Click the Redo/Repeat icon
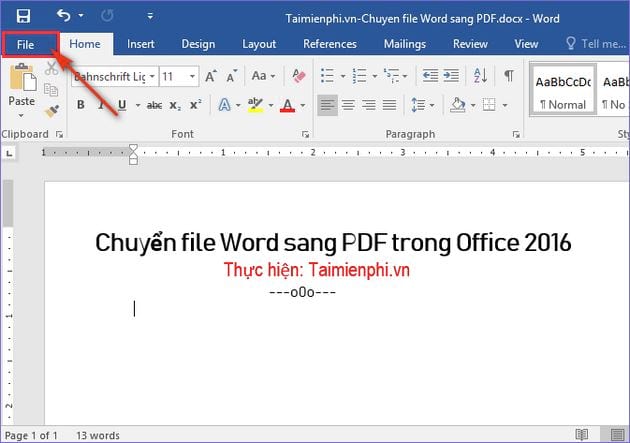The image size is (630, 443). click(x=107, y=16)
